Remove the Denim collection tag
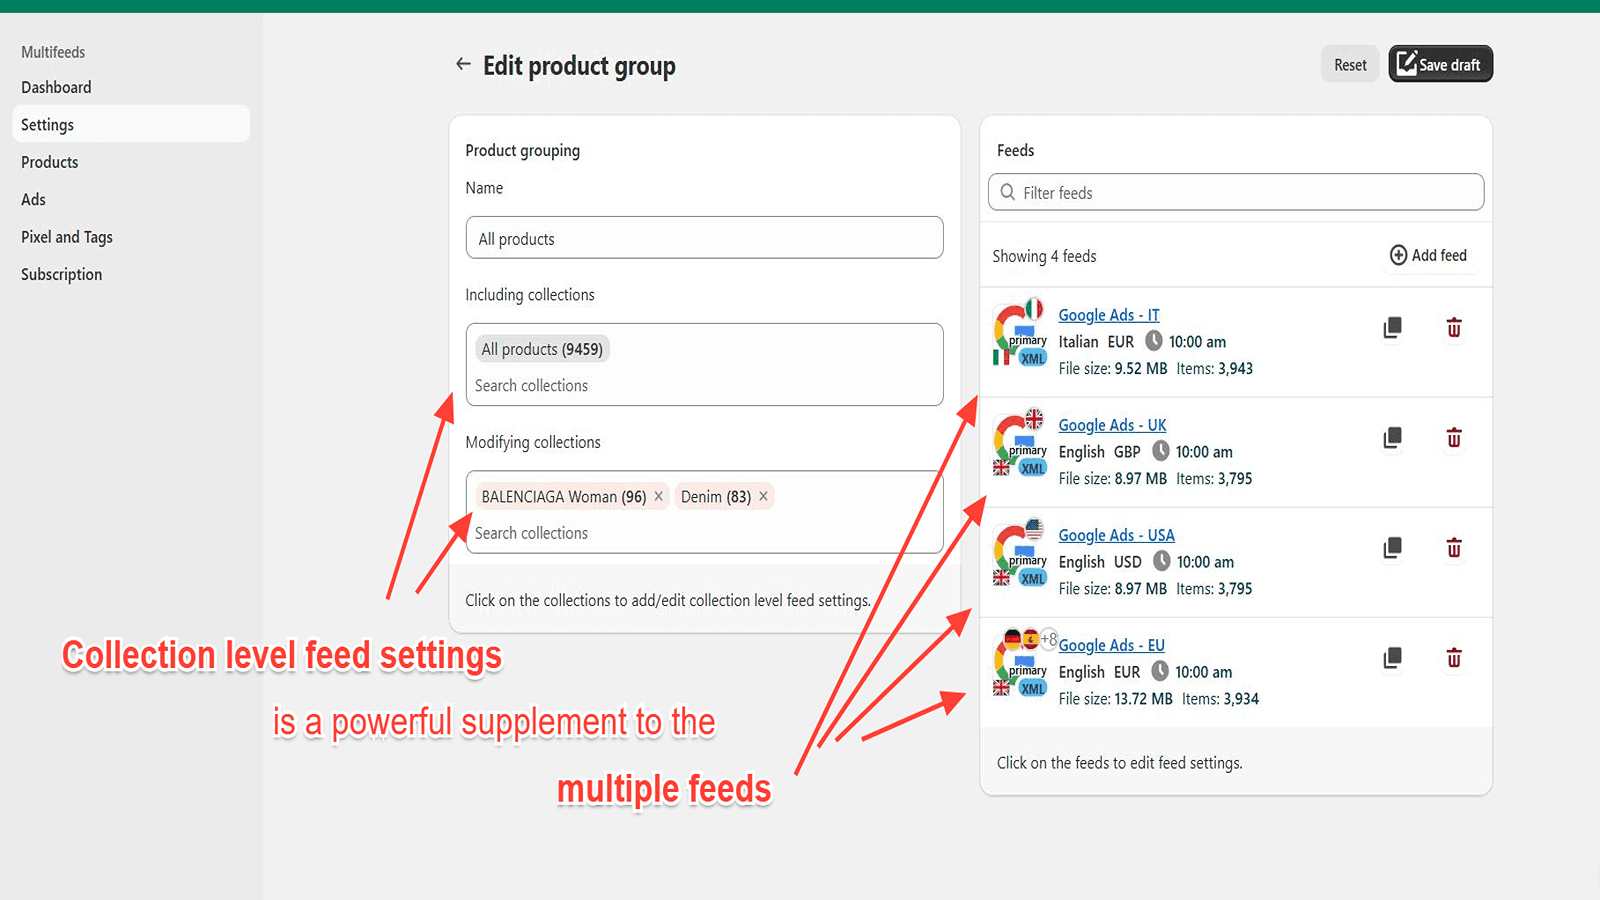The width and height of the screenshot is (1600, 900). click(763, 496)
